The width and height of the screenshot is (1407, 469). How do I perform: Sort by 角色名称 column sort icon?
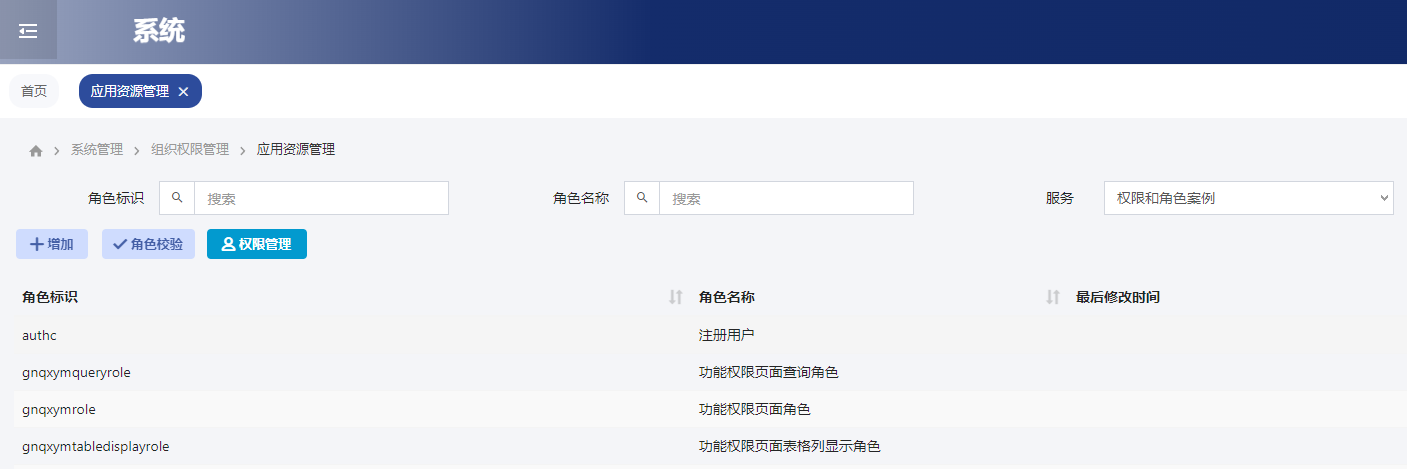pyautogui.click(x=1052, y=297)
